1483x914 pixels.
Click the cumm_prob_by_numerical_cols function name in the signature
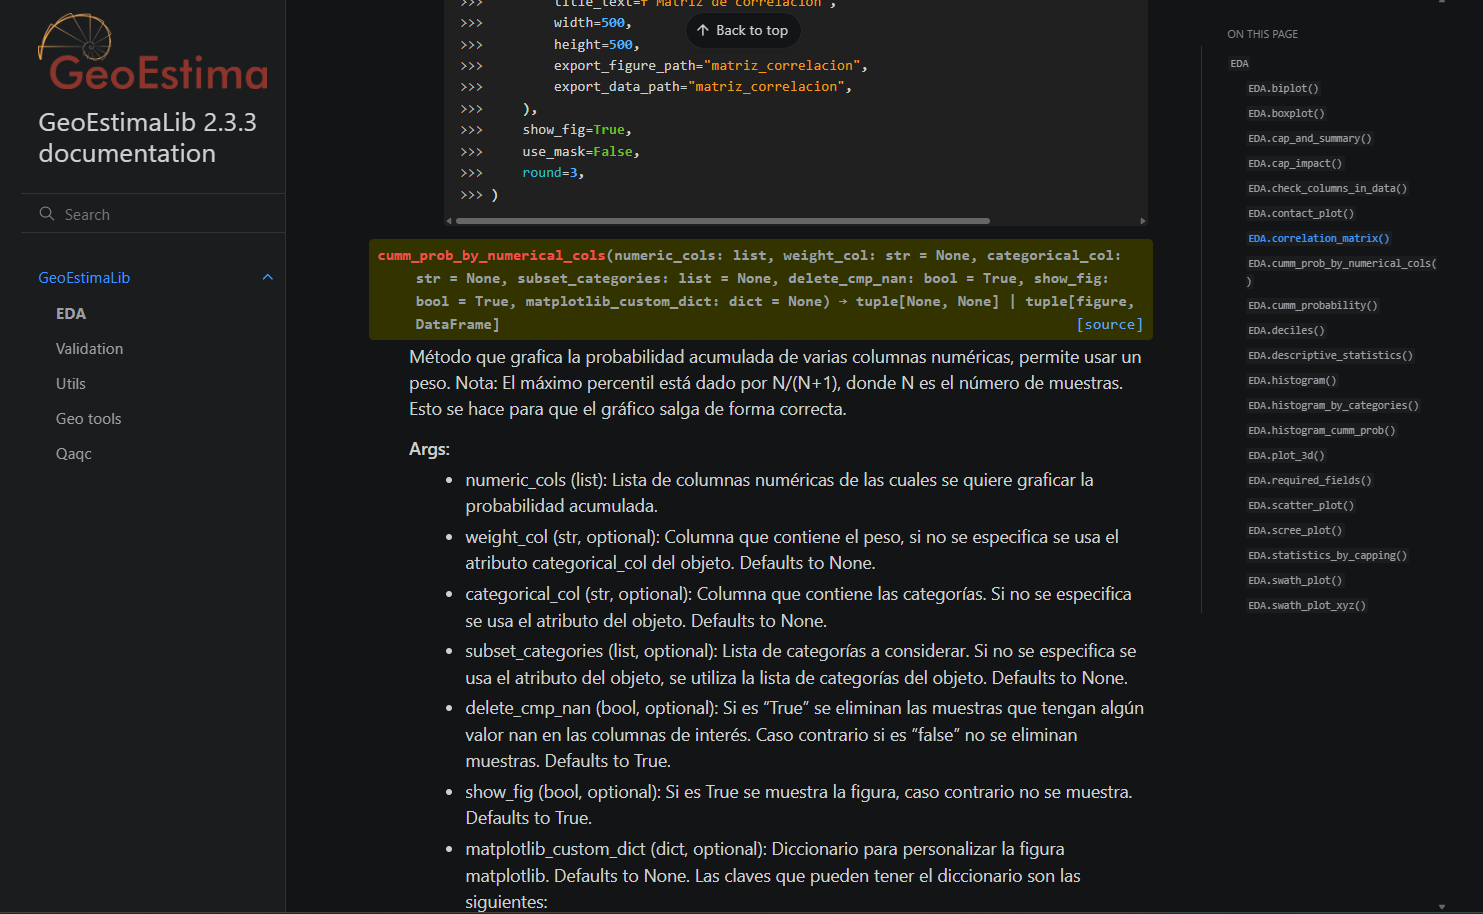pos(491,255)
